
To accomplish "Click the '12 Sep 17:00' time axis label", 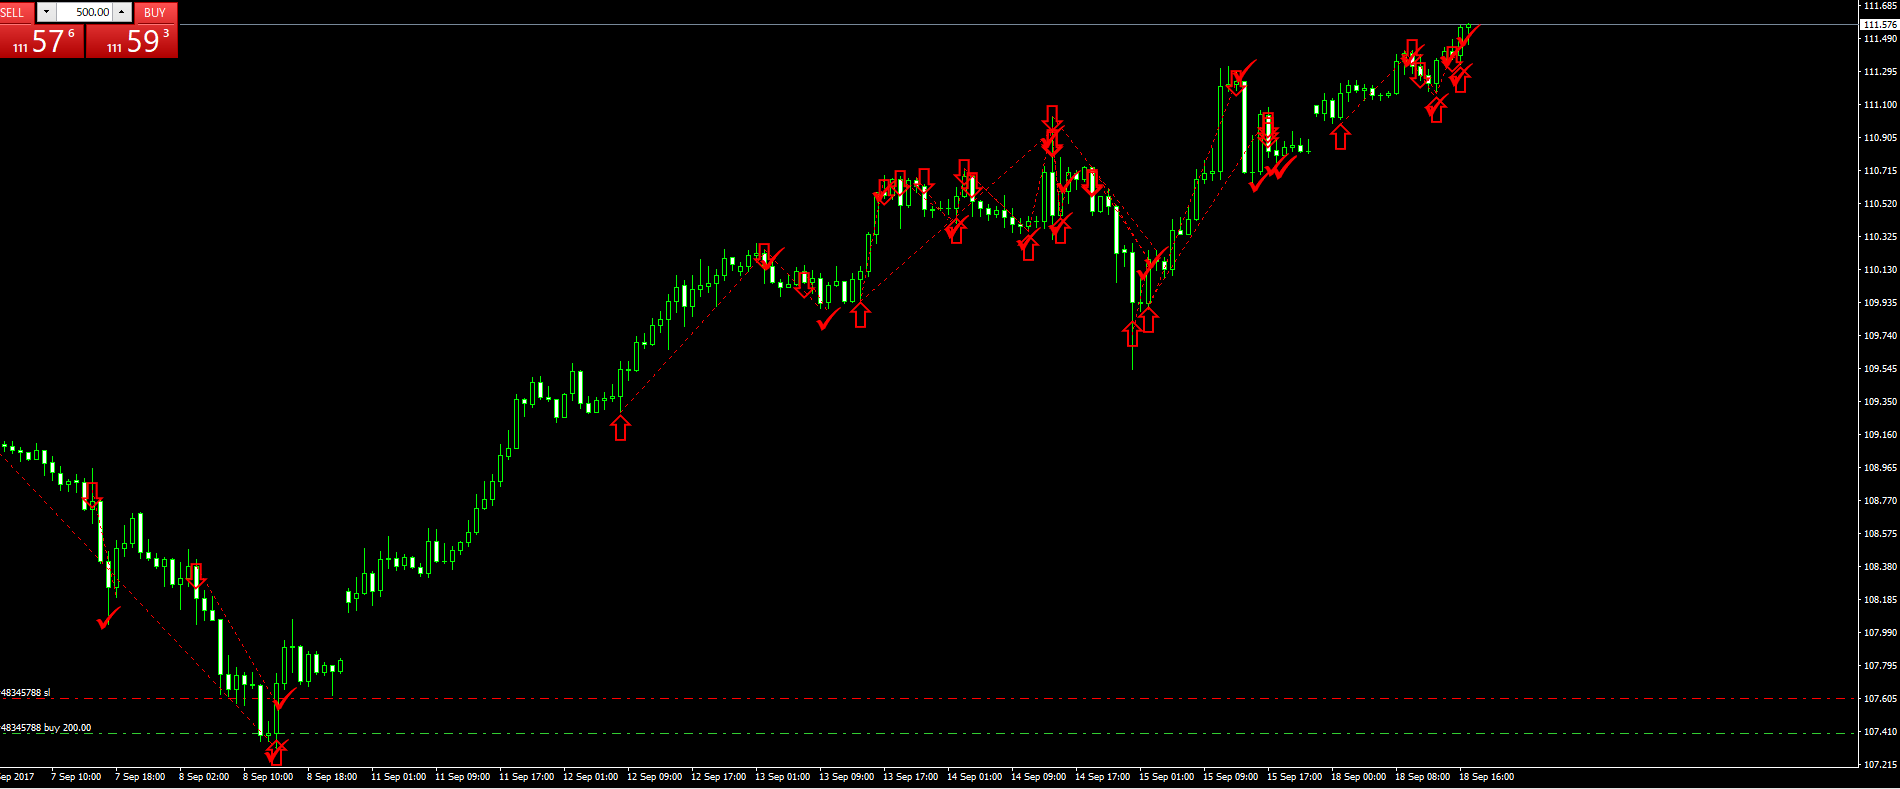I will (x=719, y=777).
